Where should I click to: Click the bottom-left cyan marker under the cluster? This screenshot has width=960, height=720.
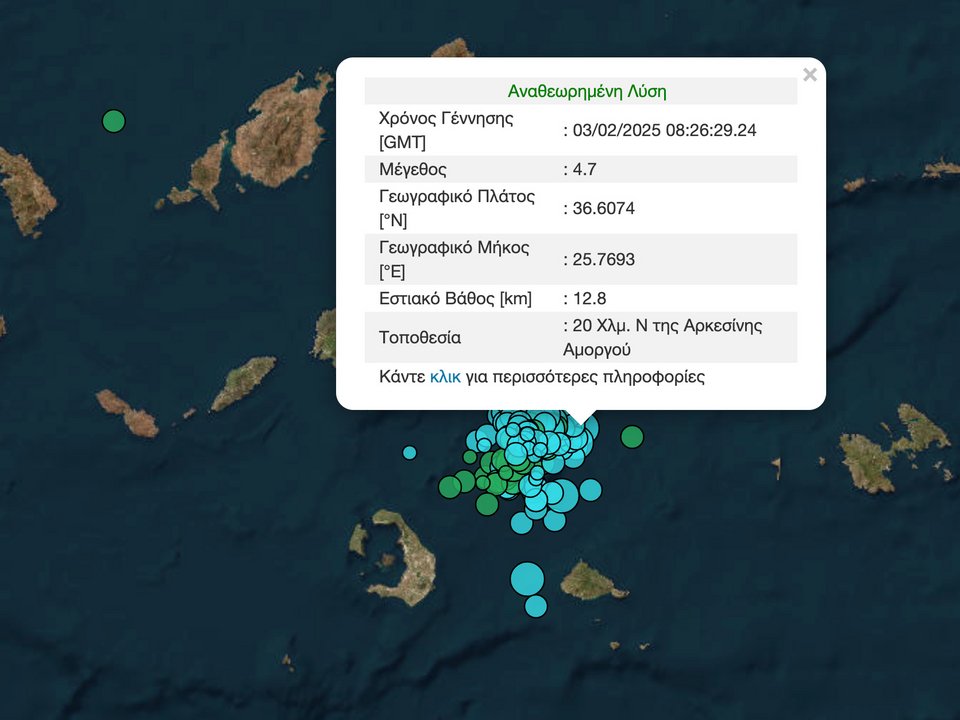tap(521, 523)
